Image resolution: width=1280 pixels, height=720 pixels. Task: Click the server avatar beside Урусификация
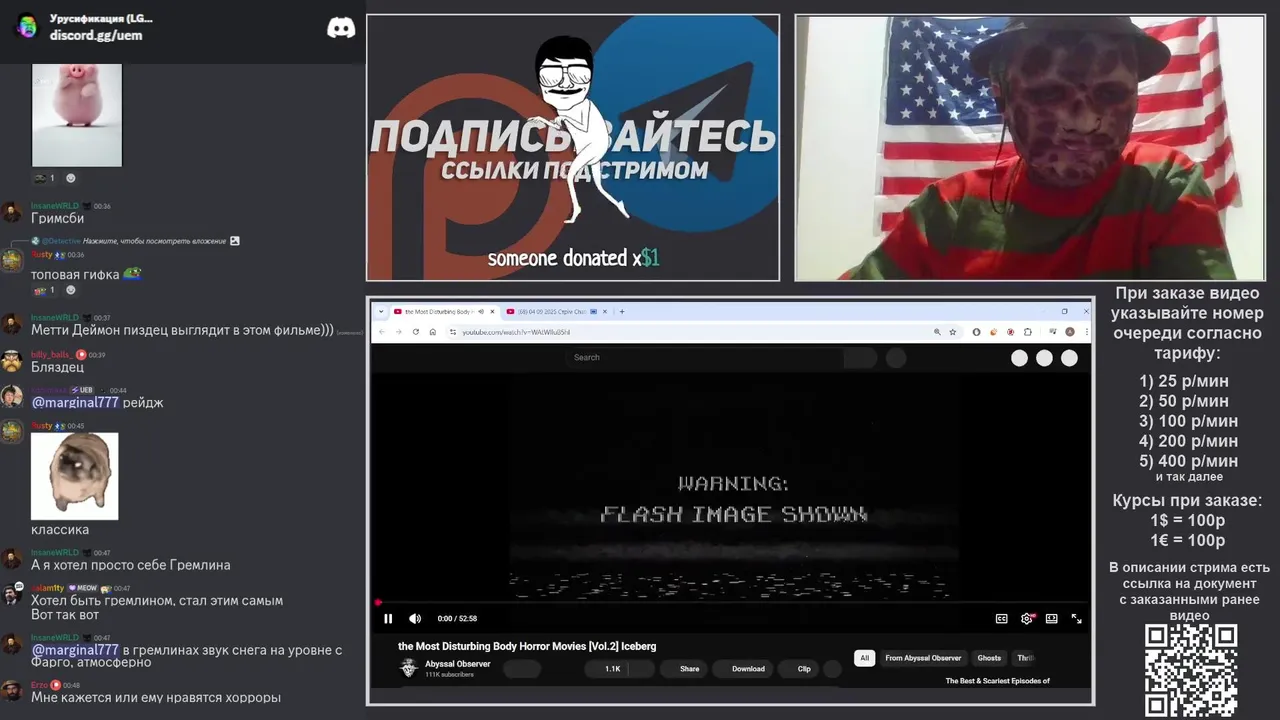coord(27,27)
